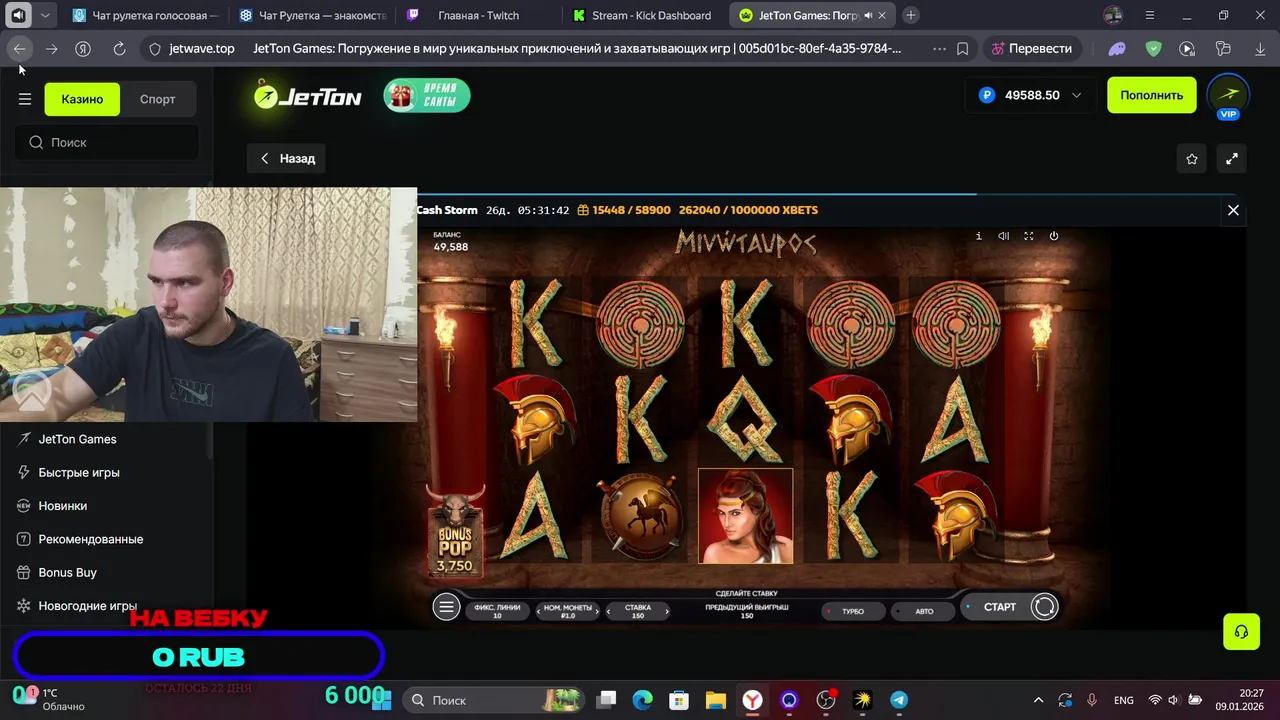Open File Explorer from taskbar
Image resolution: width=1280 pixels, height=720 pixels.
pyautogui.click(x=715, y=700)
